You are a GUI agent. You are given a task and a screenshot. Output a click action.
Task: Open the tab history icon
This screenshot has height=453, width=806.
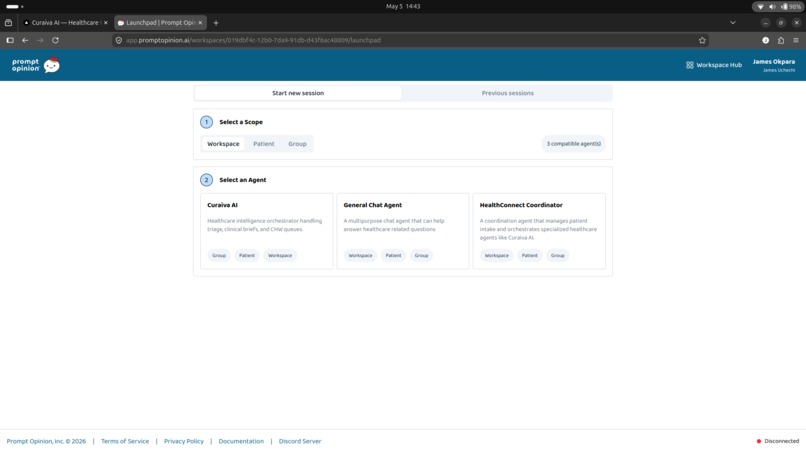click(x=8, y=23)
